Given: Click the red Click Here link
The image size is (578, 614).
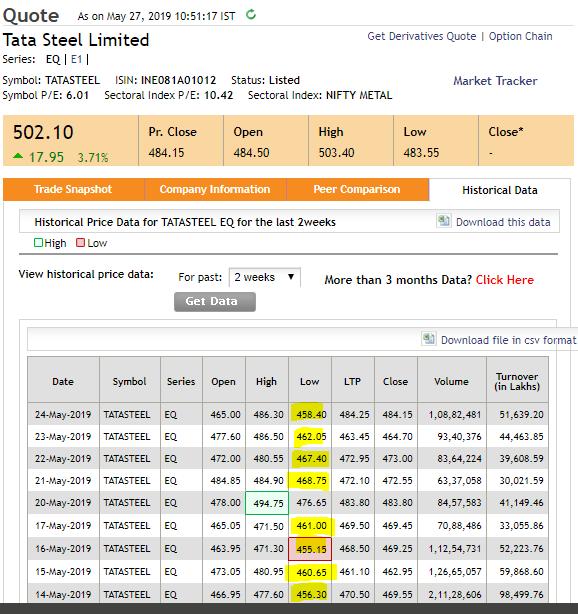Looking at the screenshot, I should click(505, 280).
